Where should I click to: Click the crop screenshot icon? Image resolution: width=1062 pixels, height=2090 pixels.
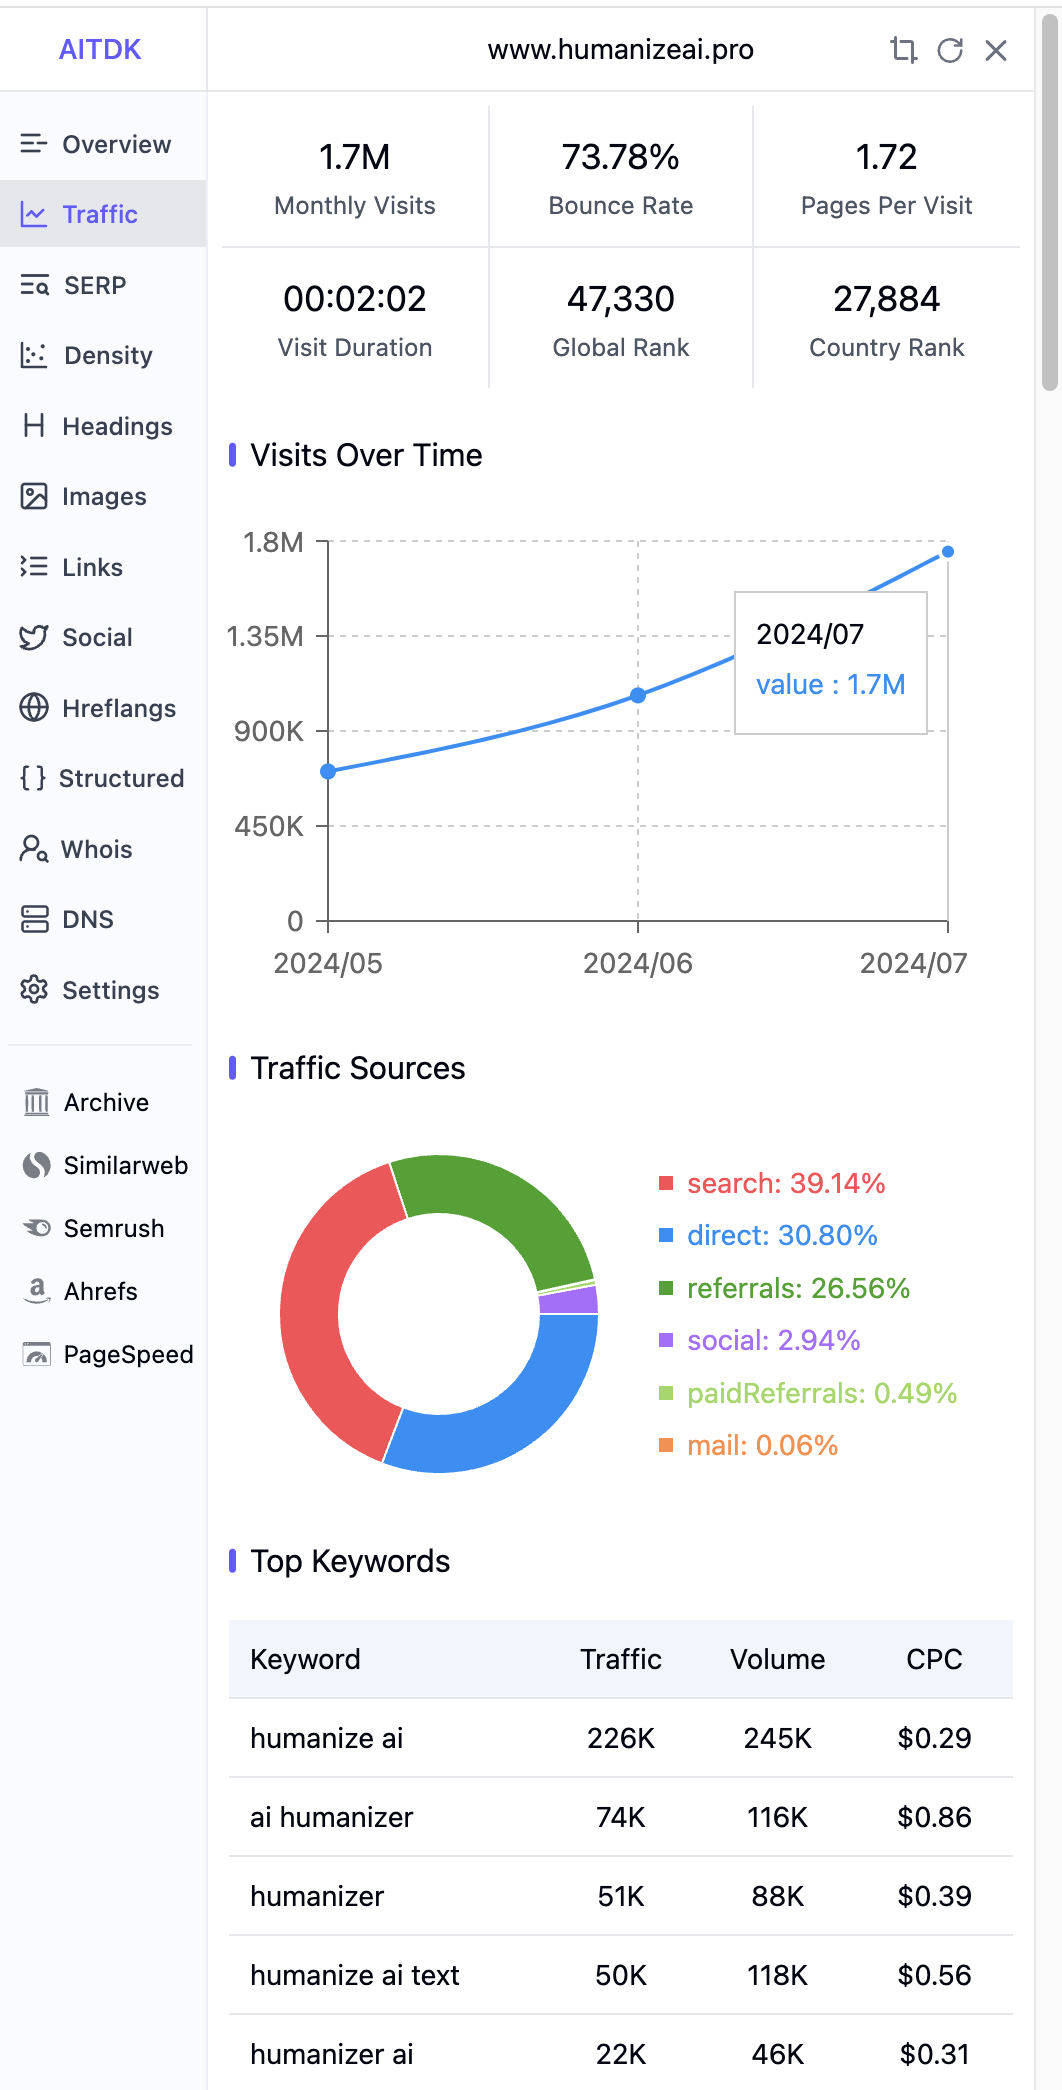click(904, 50)
